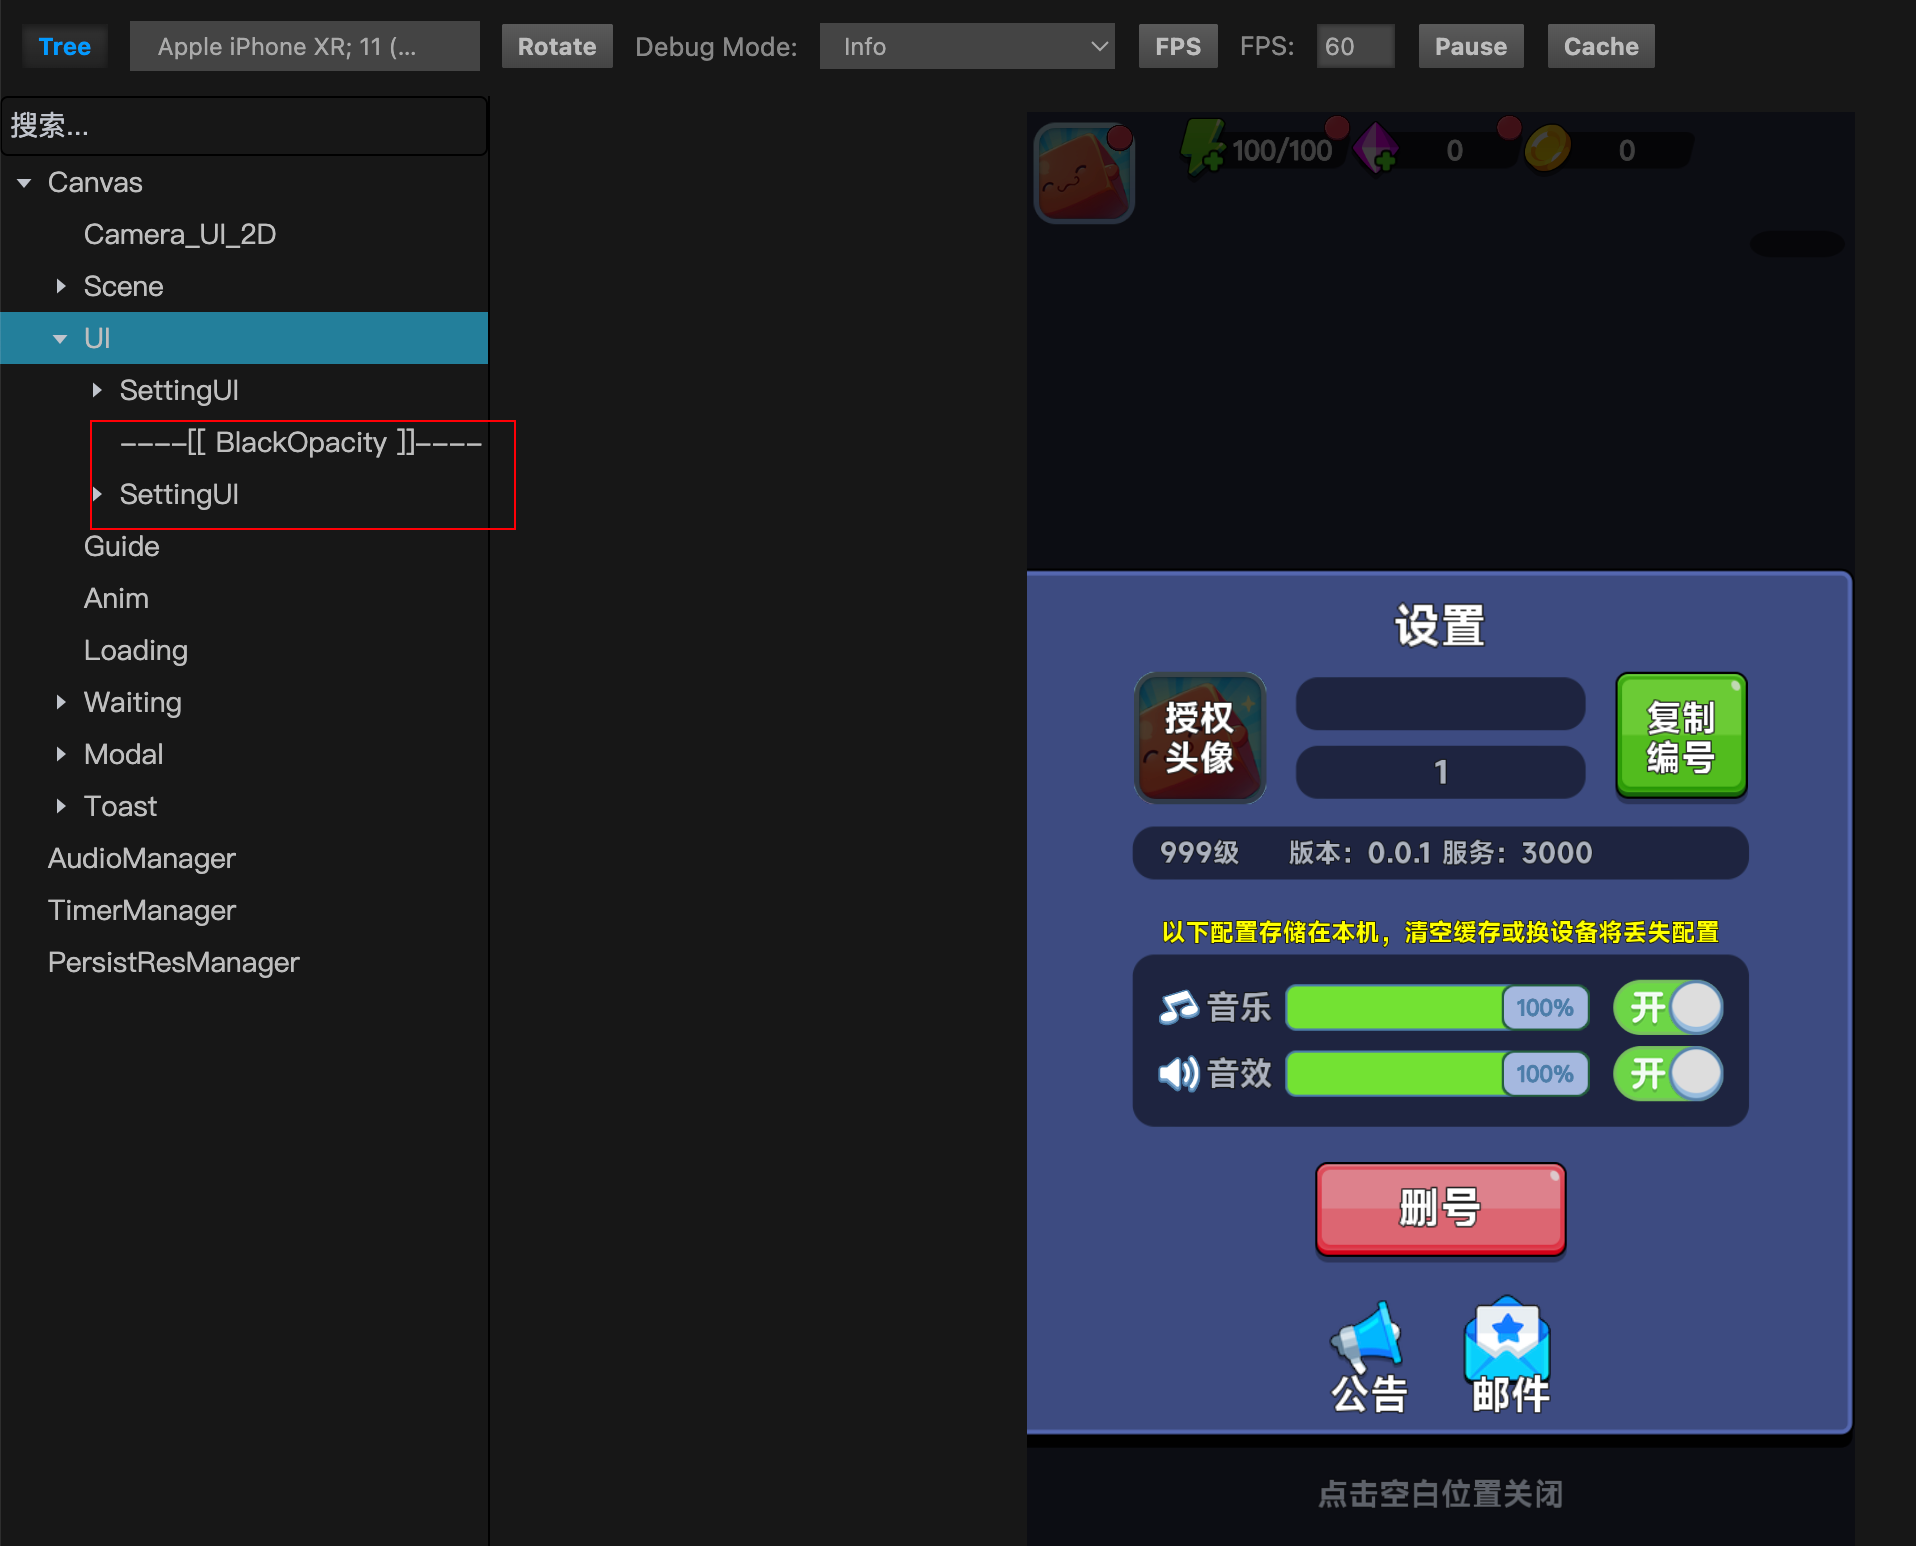Image resolution: width=1916 pixels, height=1546 pixels.
Task: Click the 音乐 music volume slider
Action: [1438, 1007]
